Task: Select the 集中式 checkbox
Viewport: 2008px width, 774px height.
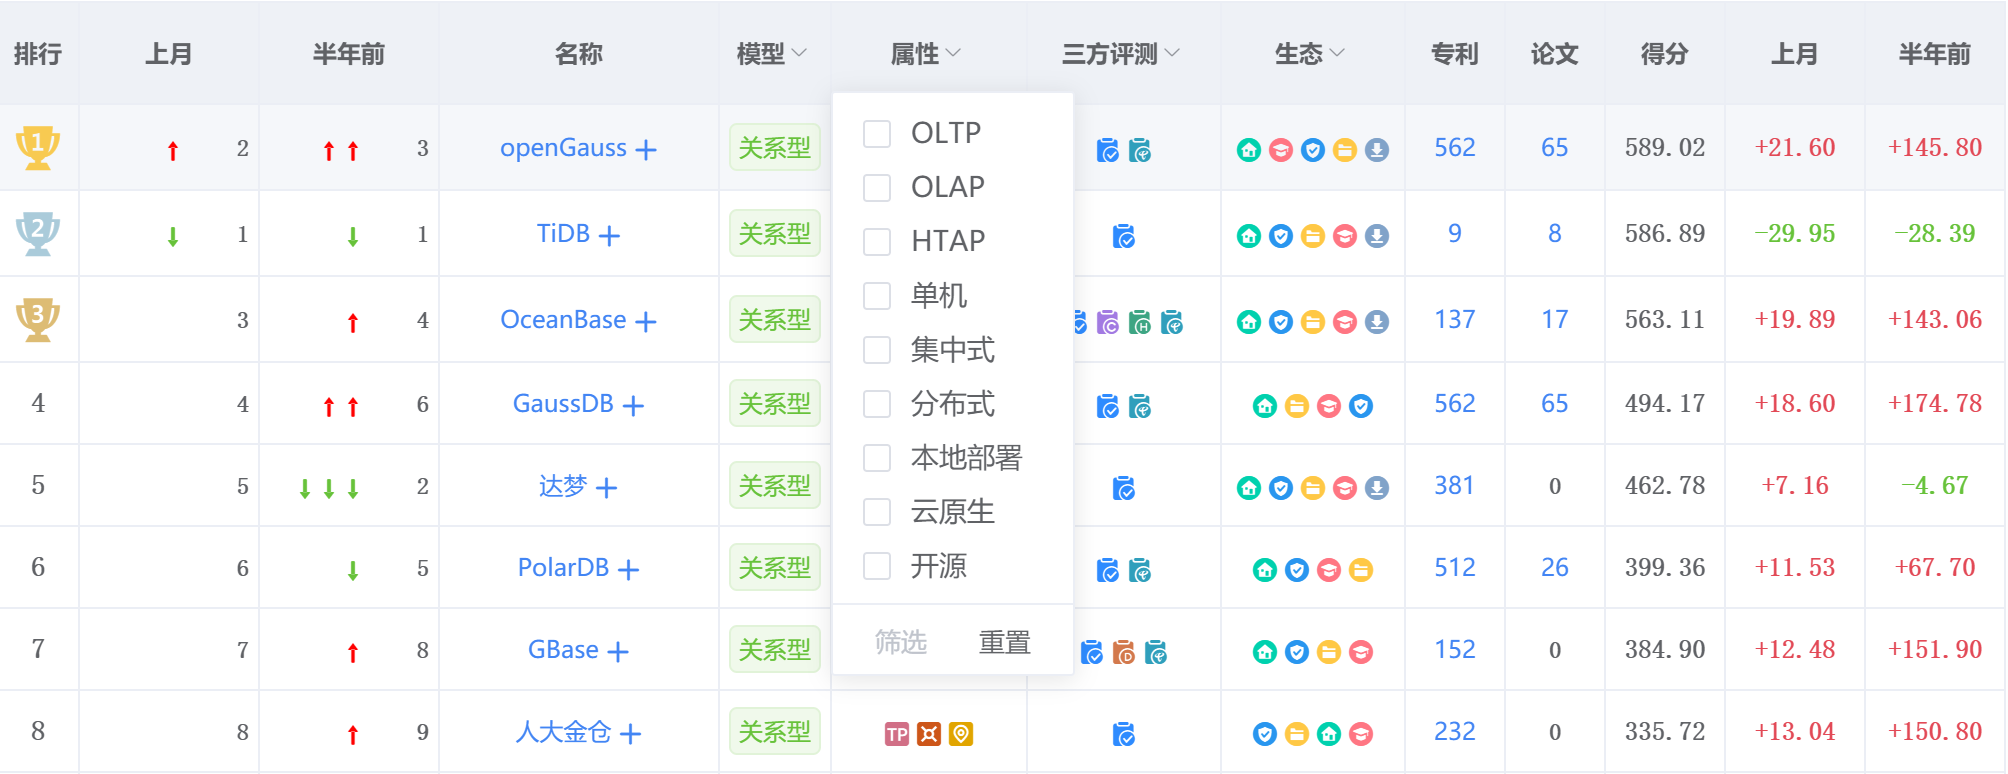Action: coord(877,349)
